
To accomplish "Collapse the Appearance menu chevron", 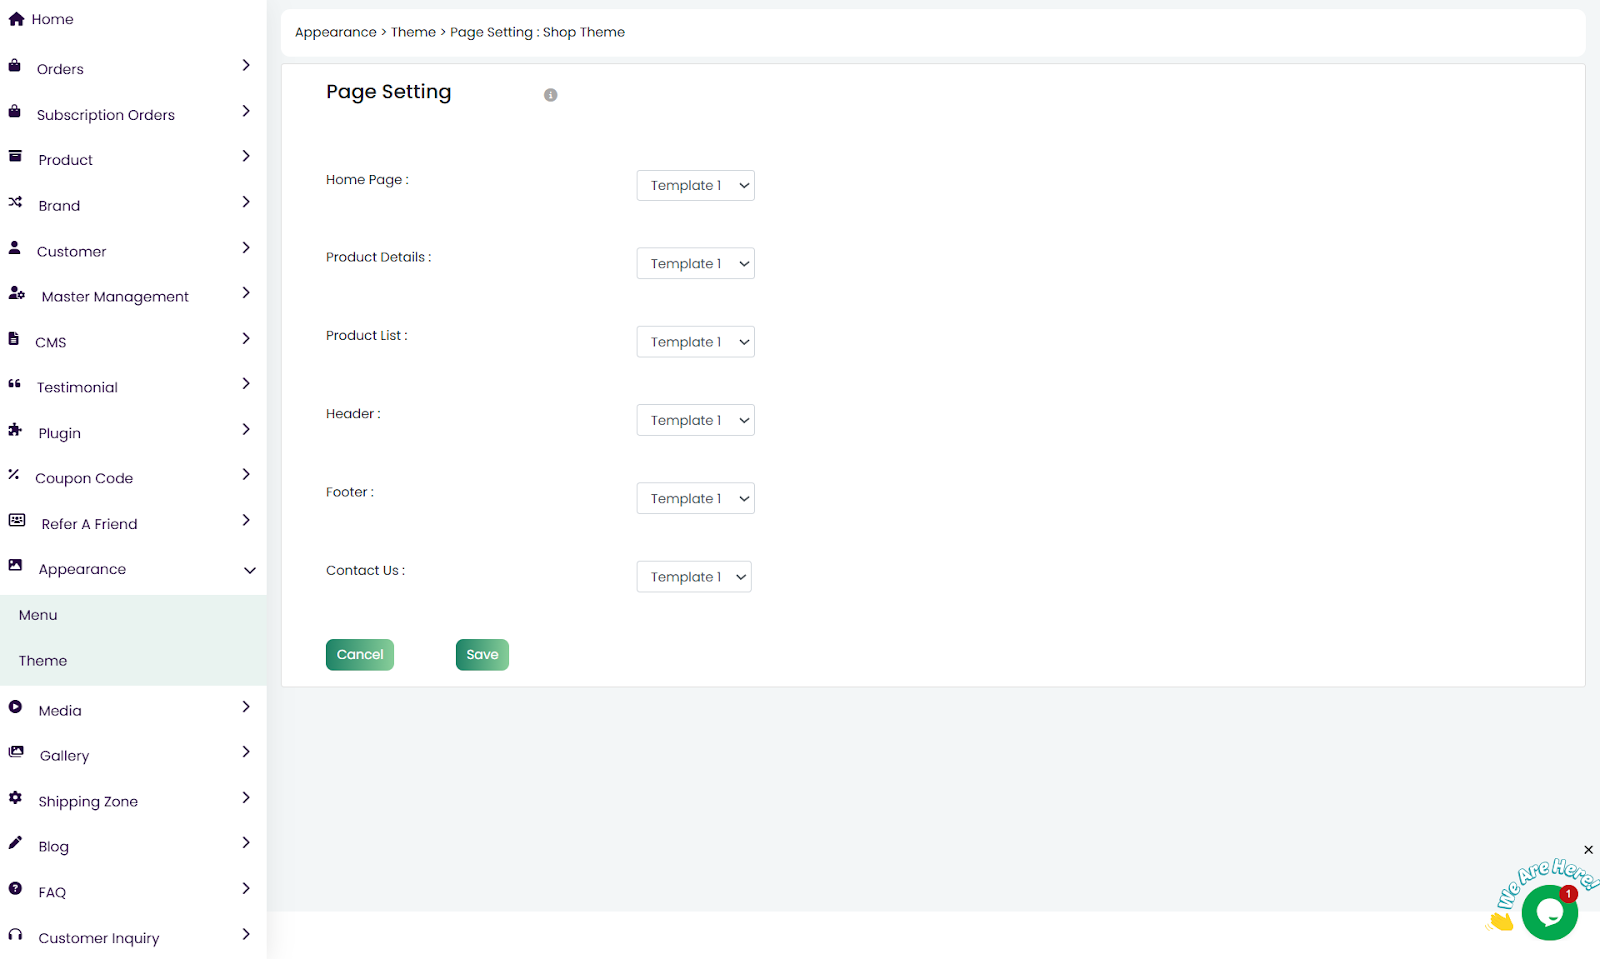I will tap(249, 570).
